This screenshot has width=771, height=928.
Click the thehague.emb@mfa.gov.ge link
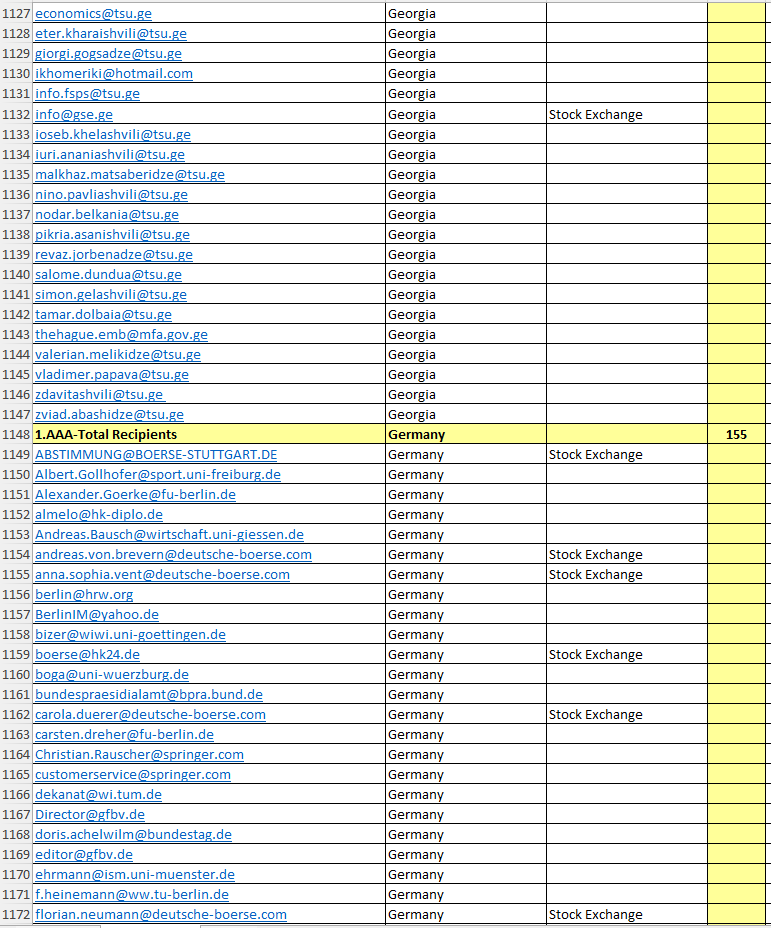[x=121, y=334]
